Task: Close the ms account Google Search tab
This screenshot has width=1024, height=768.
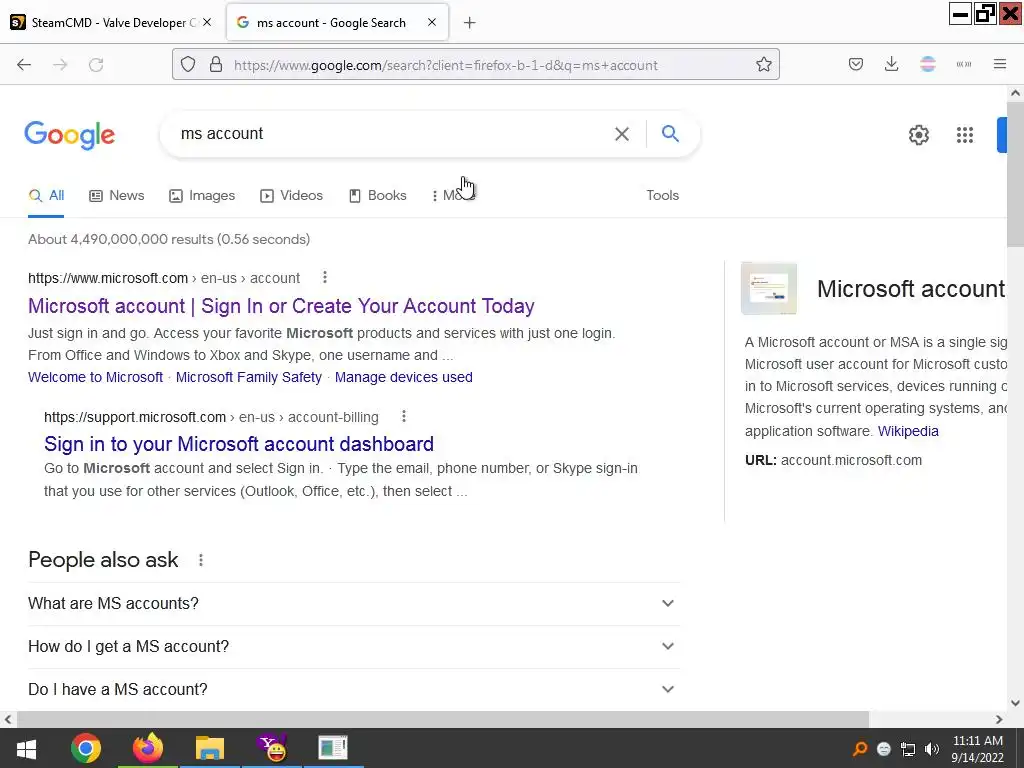Action: tap(432, 22)
